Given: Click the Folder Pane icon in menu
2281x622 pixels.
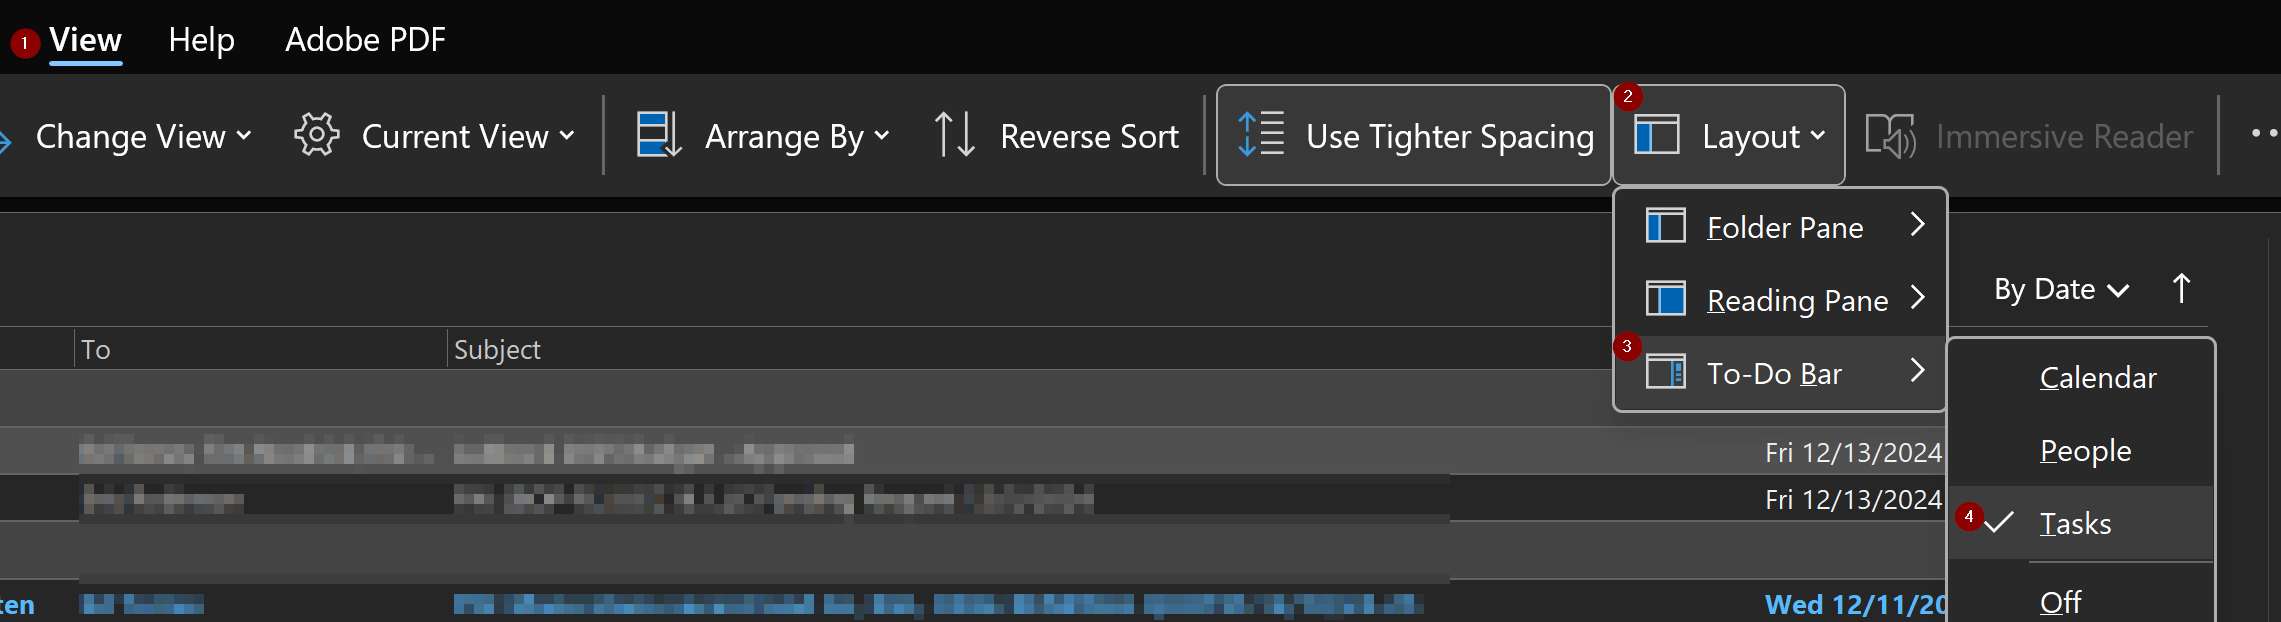Looking at the screenshot, I should coord(1666,226).
